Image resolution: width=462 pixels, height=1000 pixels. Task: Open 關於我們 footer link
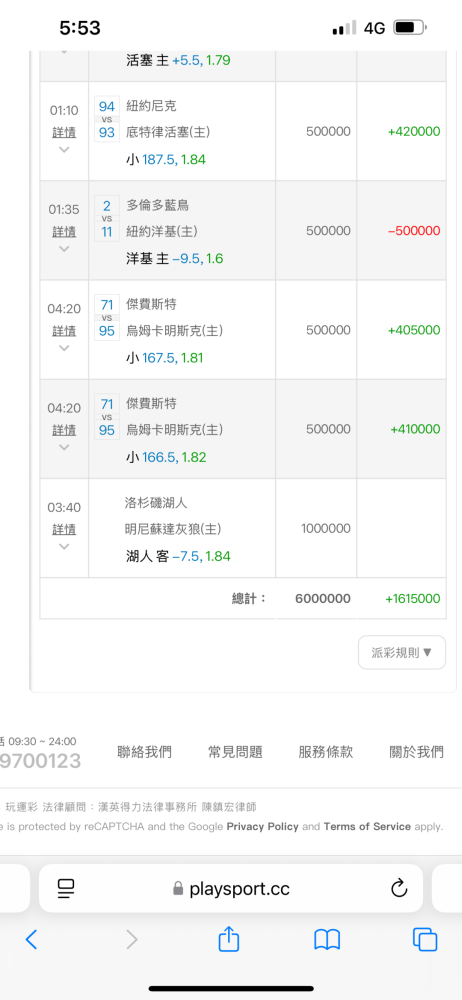(416, 752)
